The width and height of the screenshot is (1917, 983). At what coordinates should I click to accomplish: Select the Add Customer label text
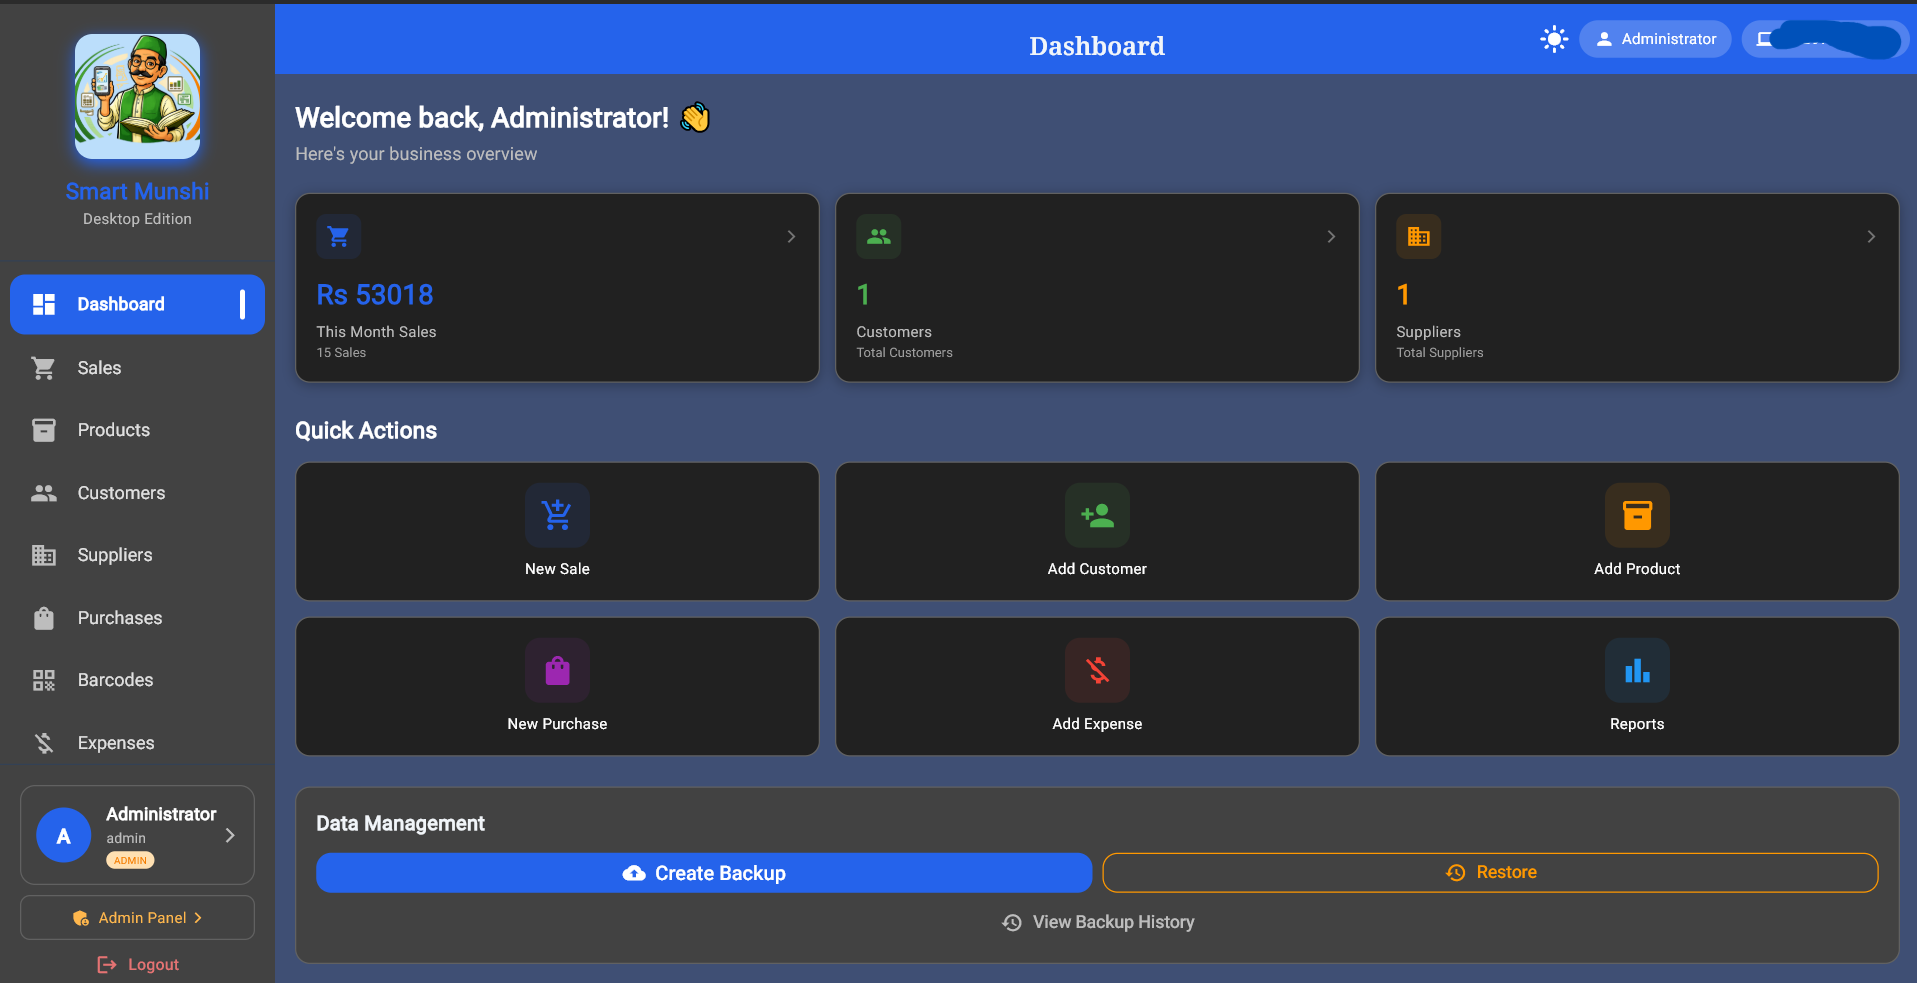click(x=1097, y=569)
